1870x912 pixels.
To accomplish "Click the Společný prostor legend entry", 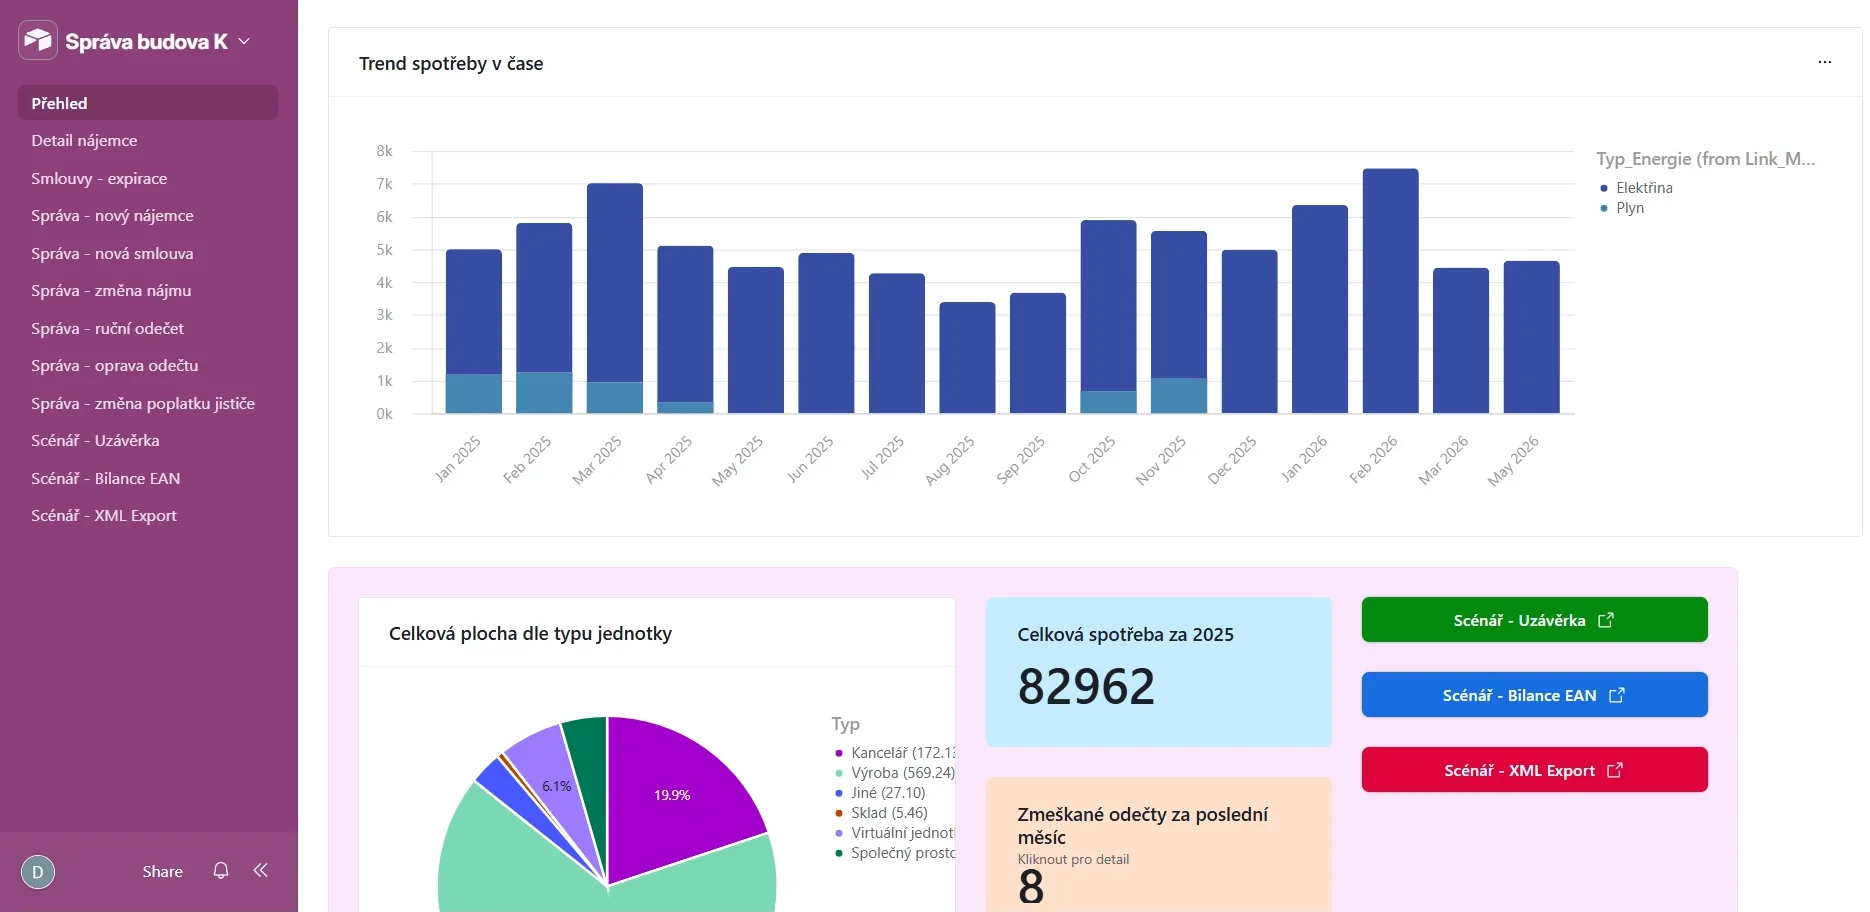I will [x=895, y=853].
